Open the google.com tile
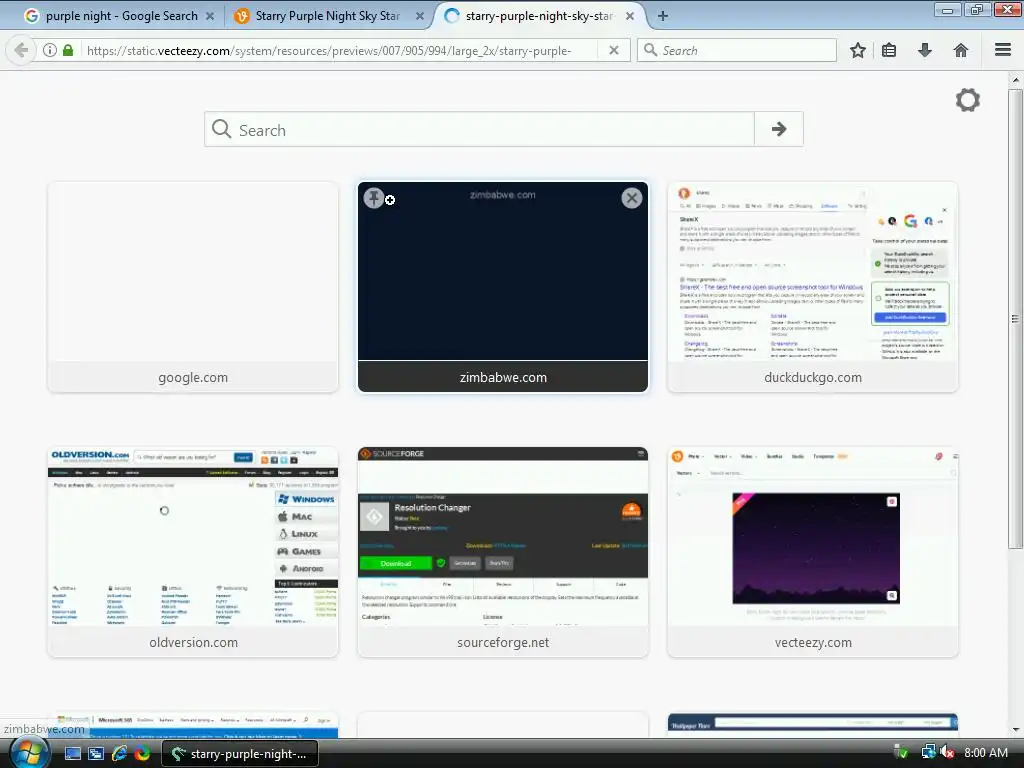 (x=193, y=287)
